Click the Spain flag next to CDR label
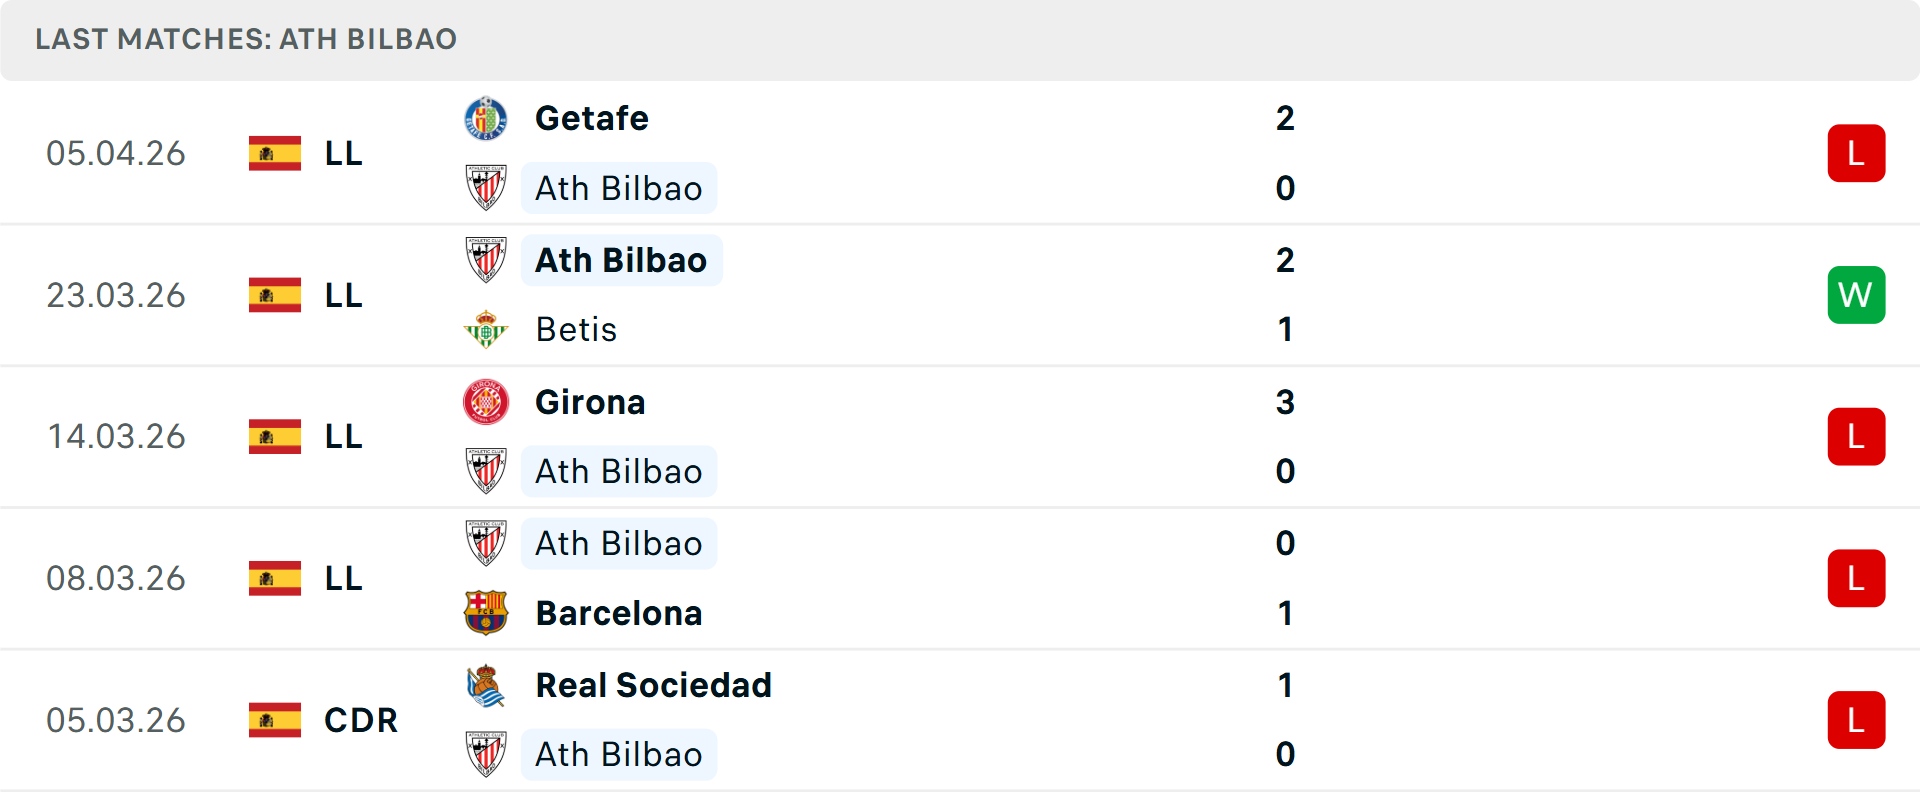1920x792 pixels. point(273,719)
